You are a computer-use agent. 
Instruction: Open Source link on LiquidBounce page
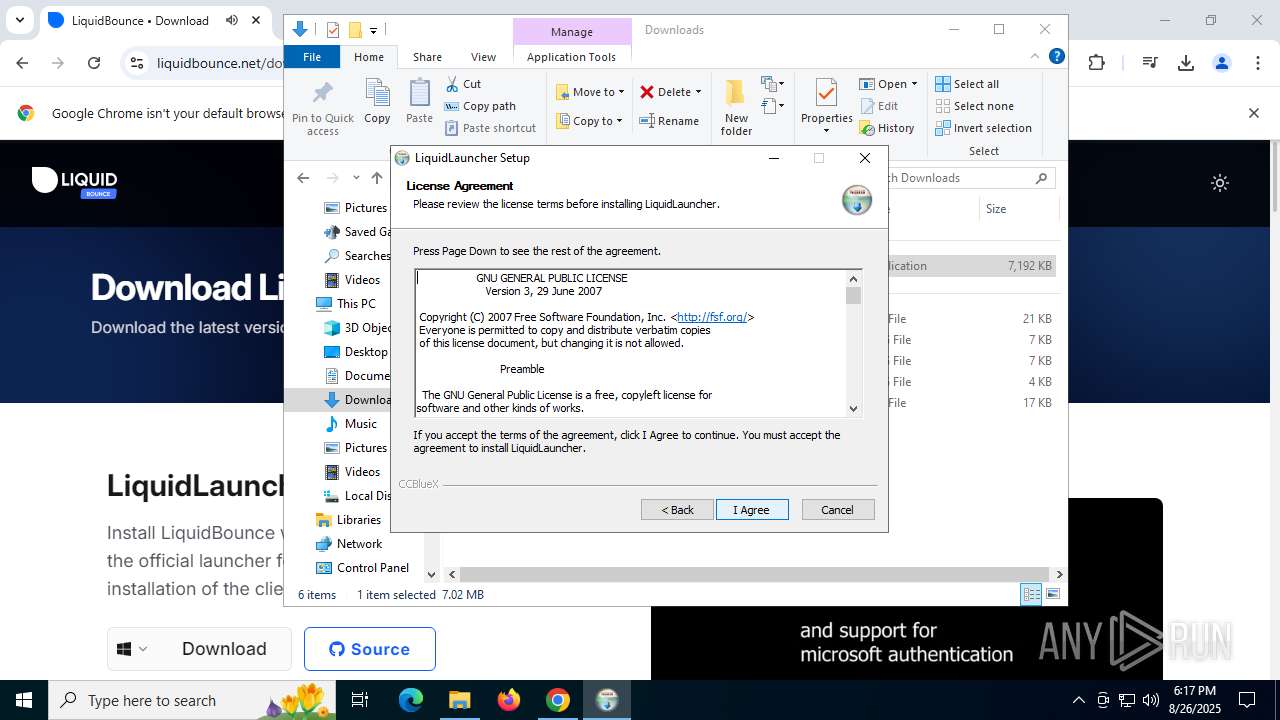[x=370, y=649]
